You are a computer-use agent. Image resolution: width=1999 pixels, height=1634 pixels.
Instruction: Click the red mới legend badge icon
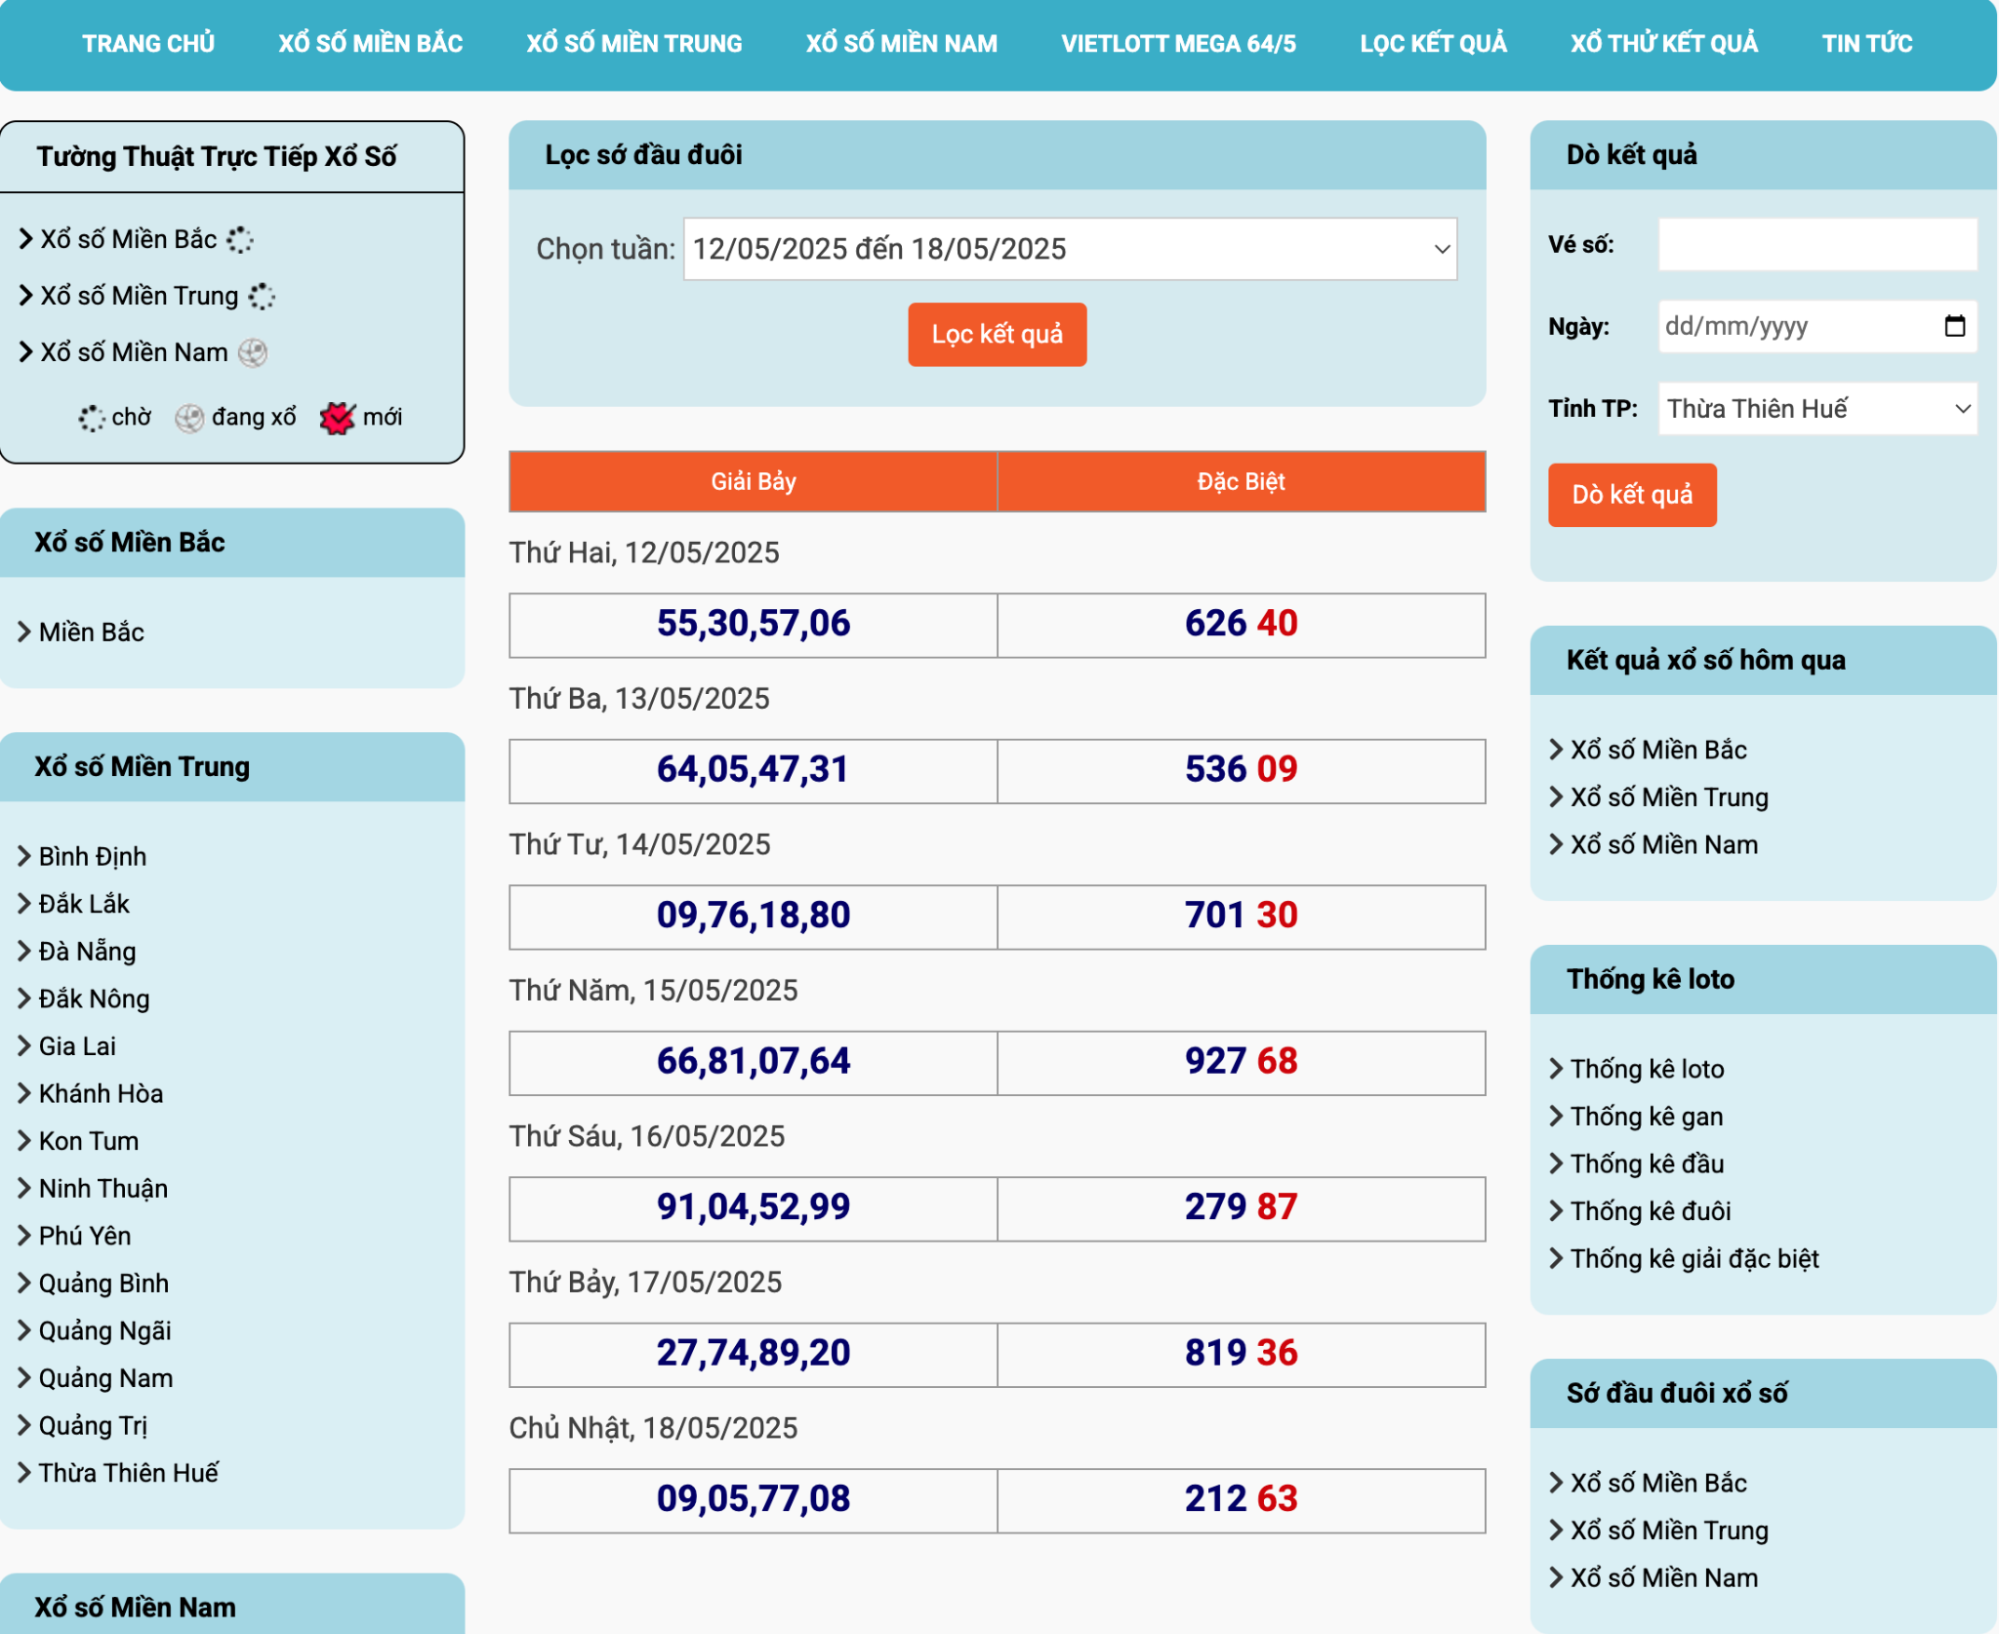click(x=338, y=418)
